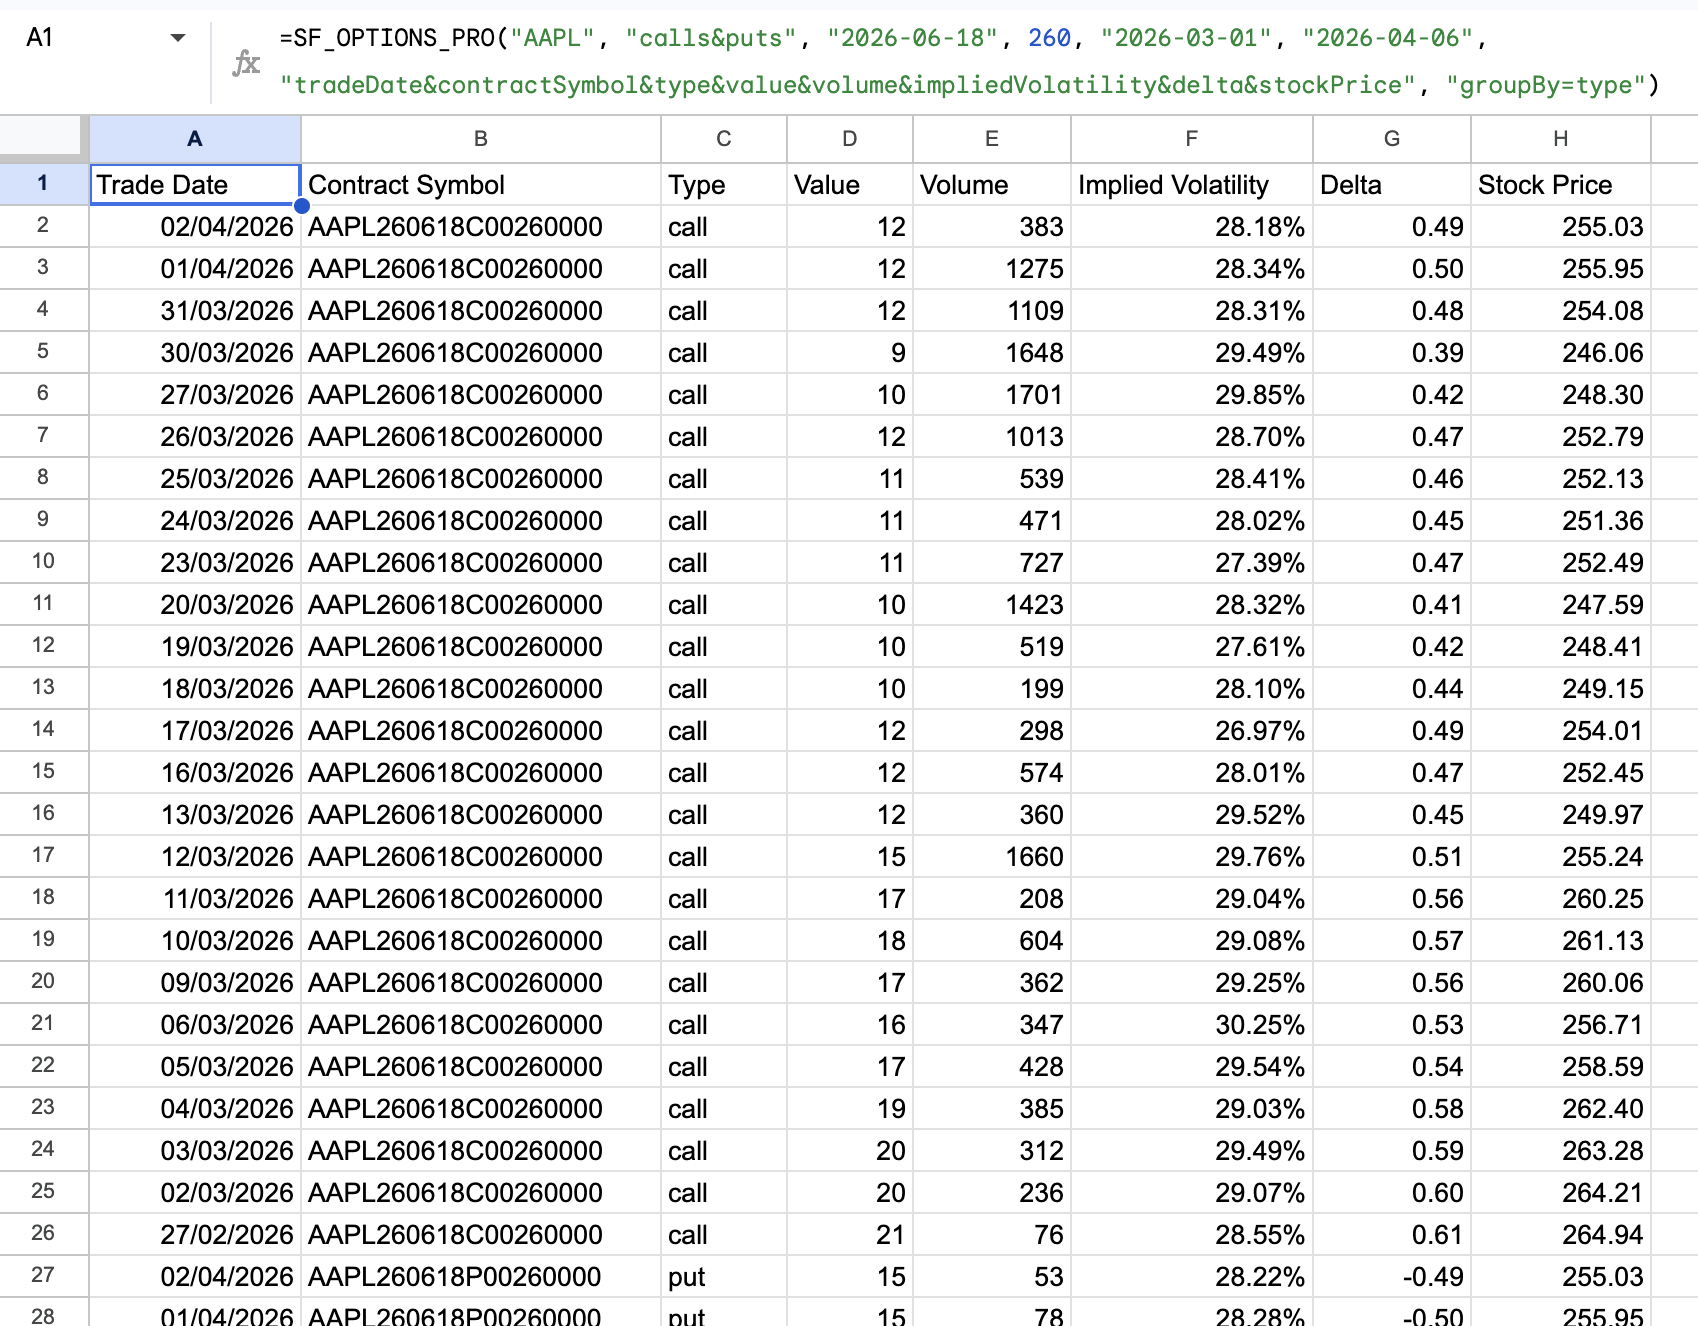Click the delta cell '0.61'
The height and width of the screenshot is (1326, 1698).
point(1392,1235)
